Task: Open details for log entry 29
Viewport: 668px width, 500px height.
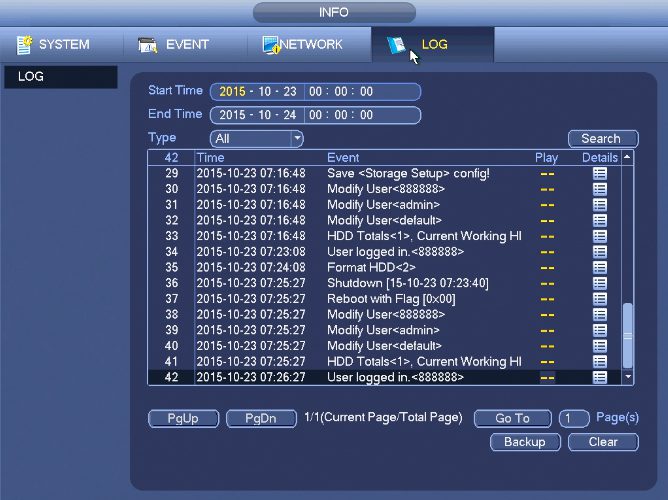Action: pyautogui.click(x=600, y=173)
